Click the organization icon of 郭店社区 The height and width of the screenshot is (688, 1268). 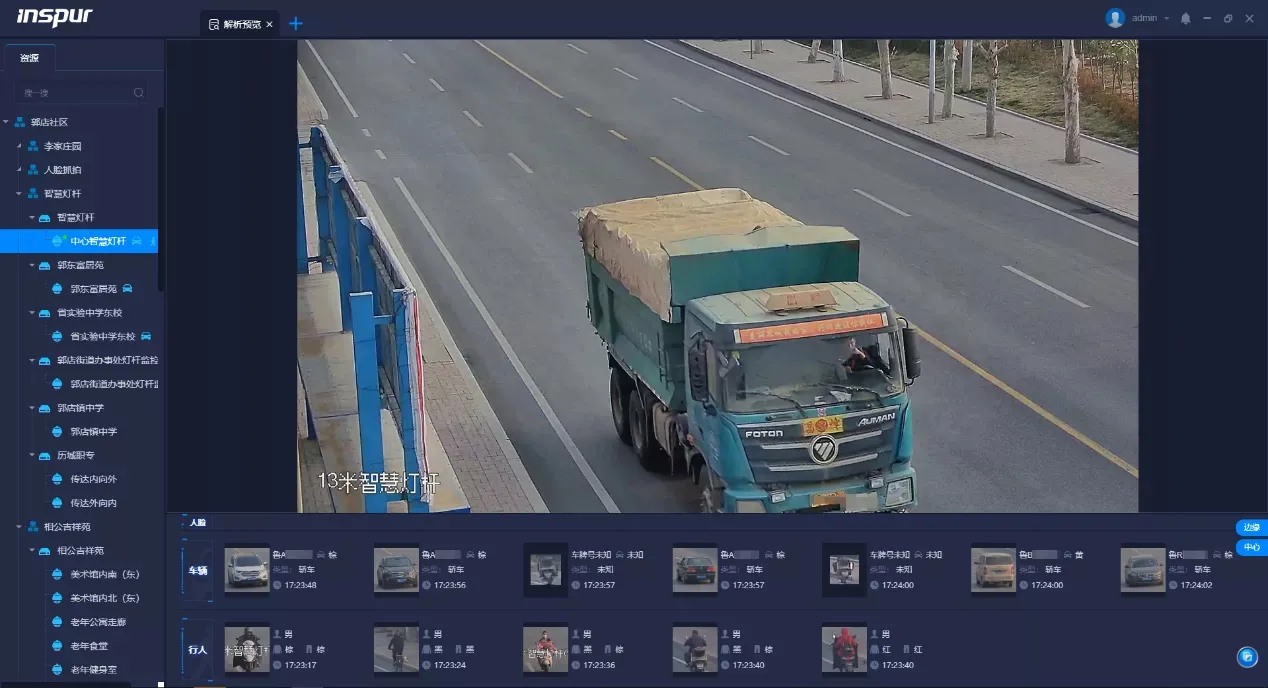click(x=20, y=122)
